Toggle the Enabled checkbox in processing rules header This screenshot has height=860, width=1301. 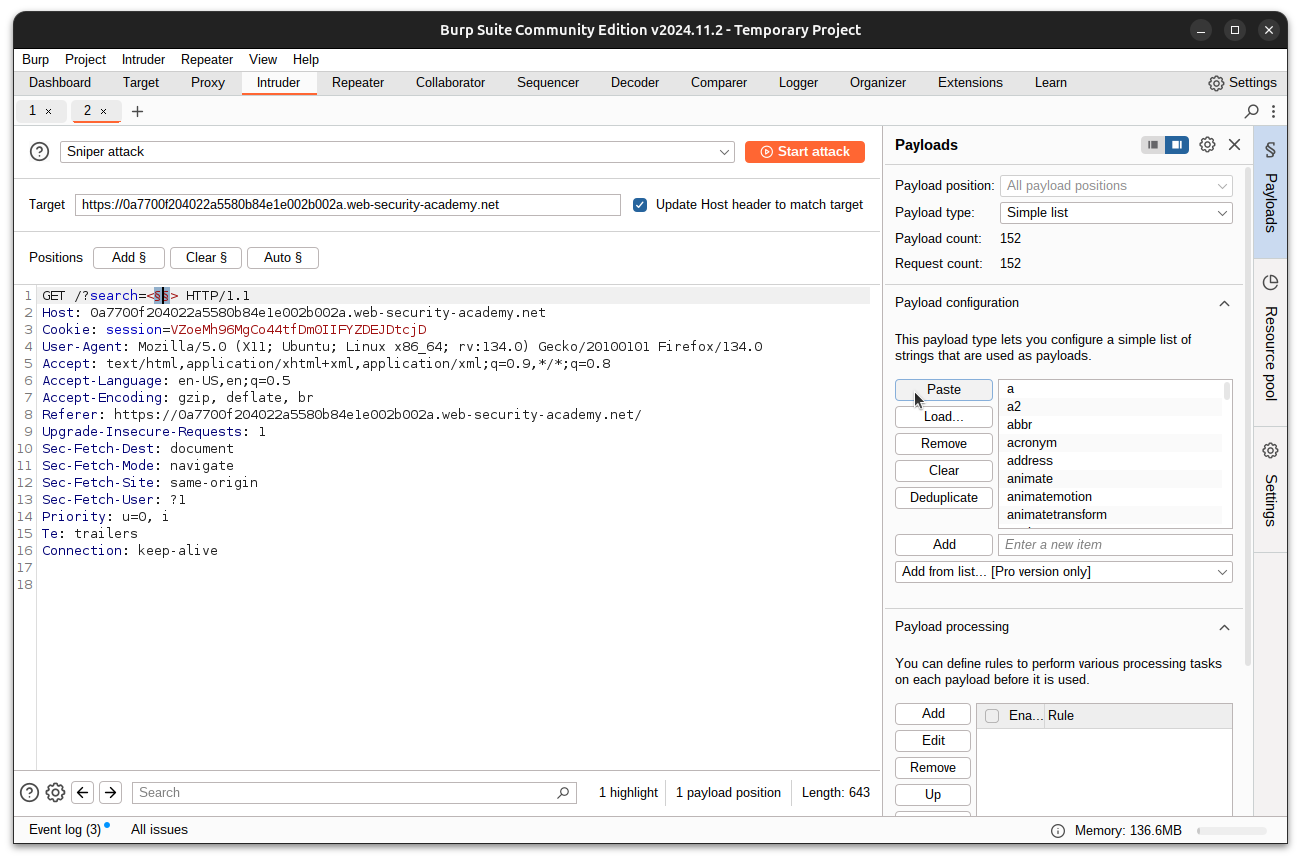(992, 716)
